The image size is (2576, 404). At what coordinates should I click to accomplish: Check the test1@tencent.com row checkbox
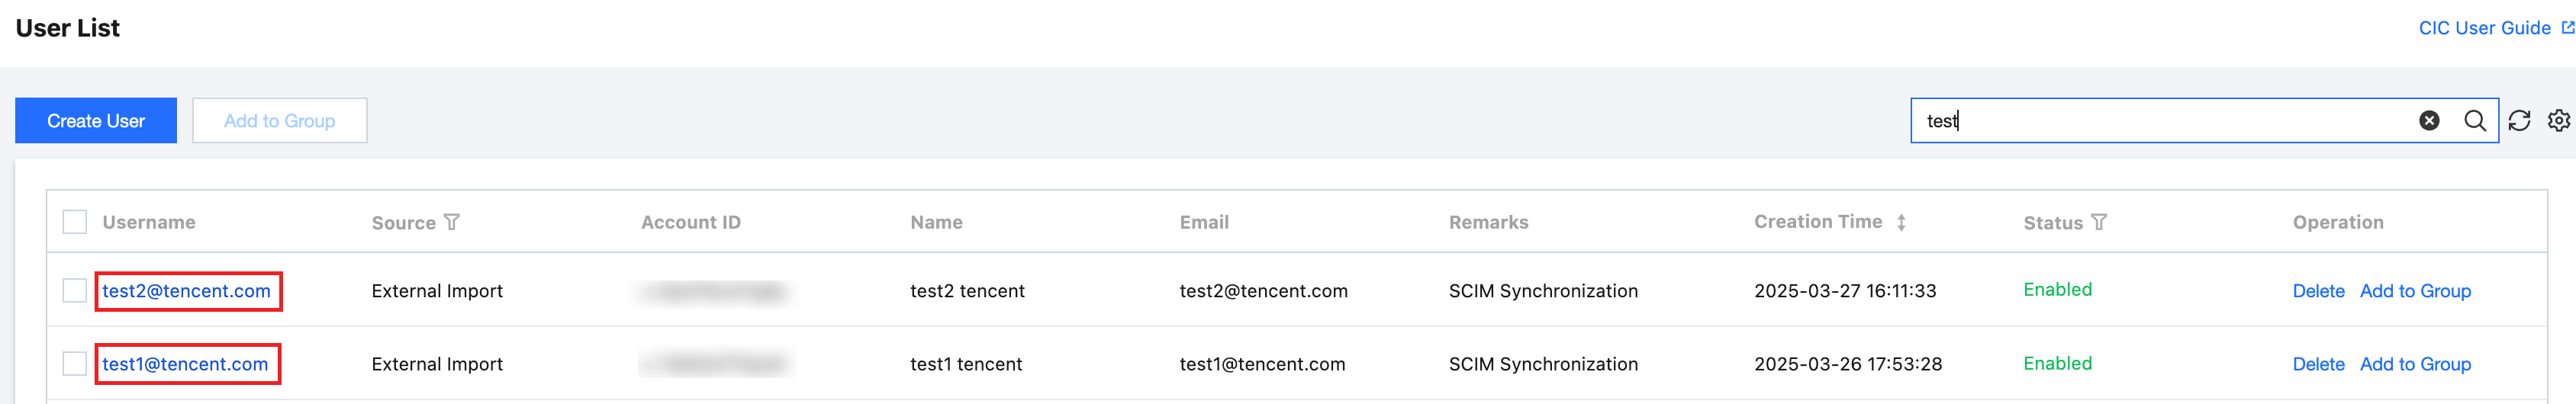pos(75,364)
